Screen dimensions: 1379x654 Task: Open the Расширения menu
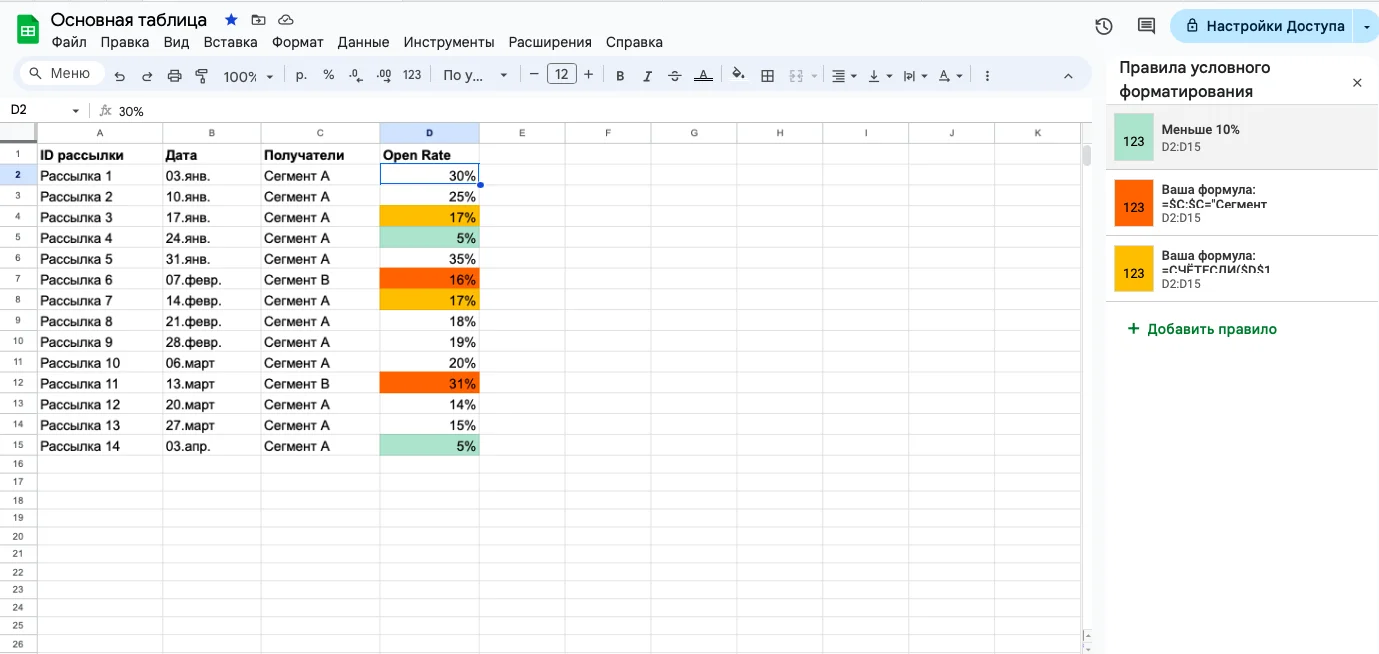click(x=550, y=42)
